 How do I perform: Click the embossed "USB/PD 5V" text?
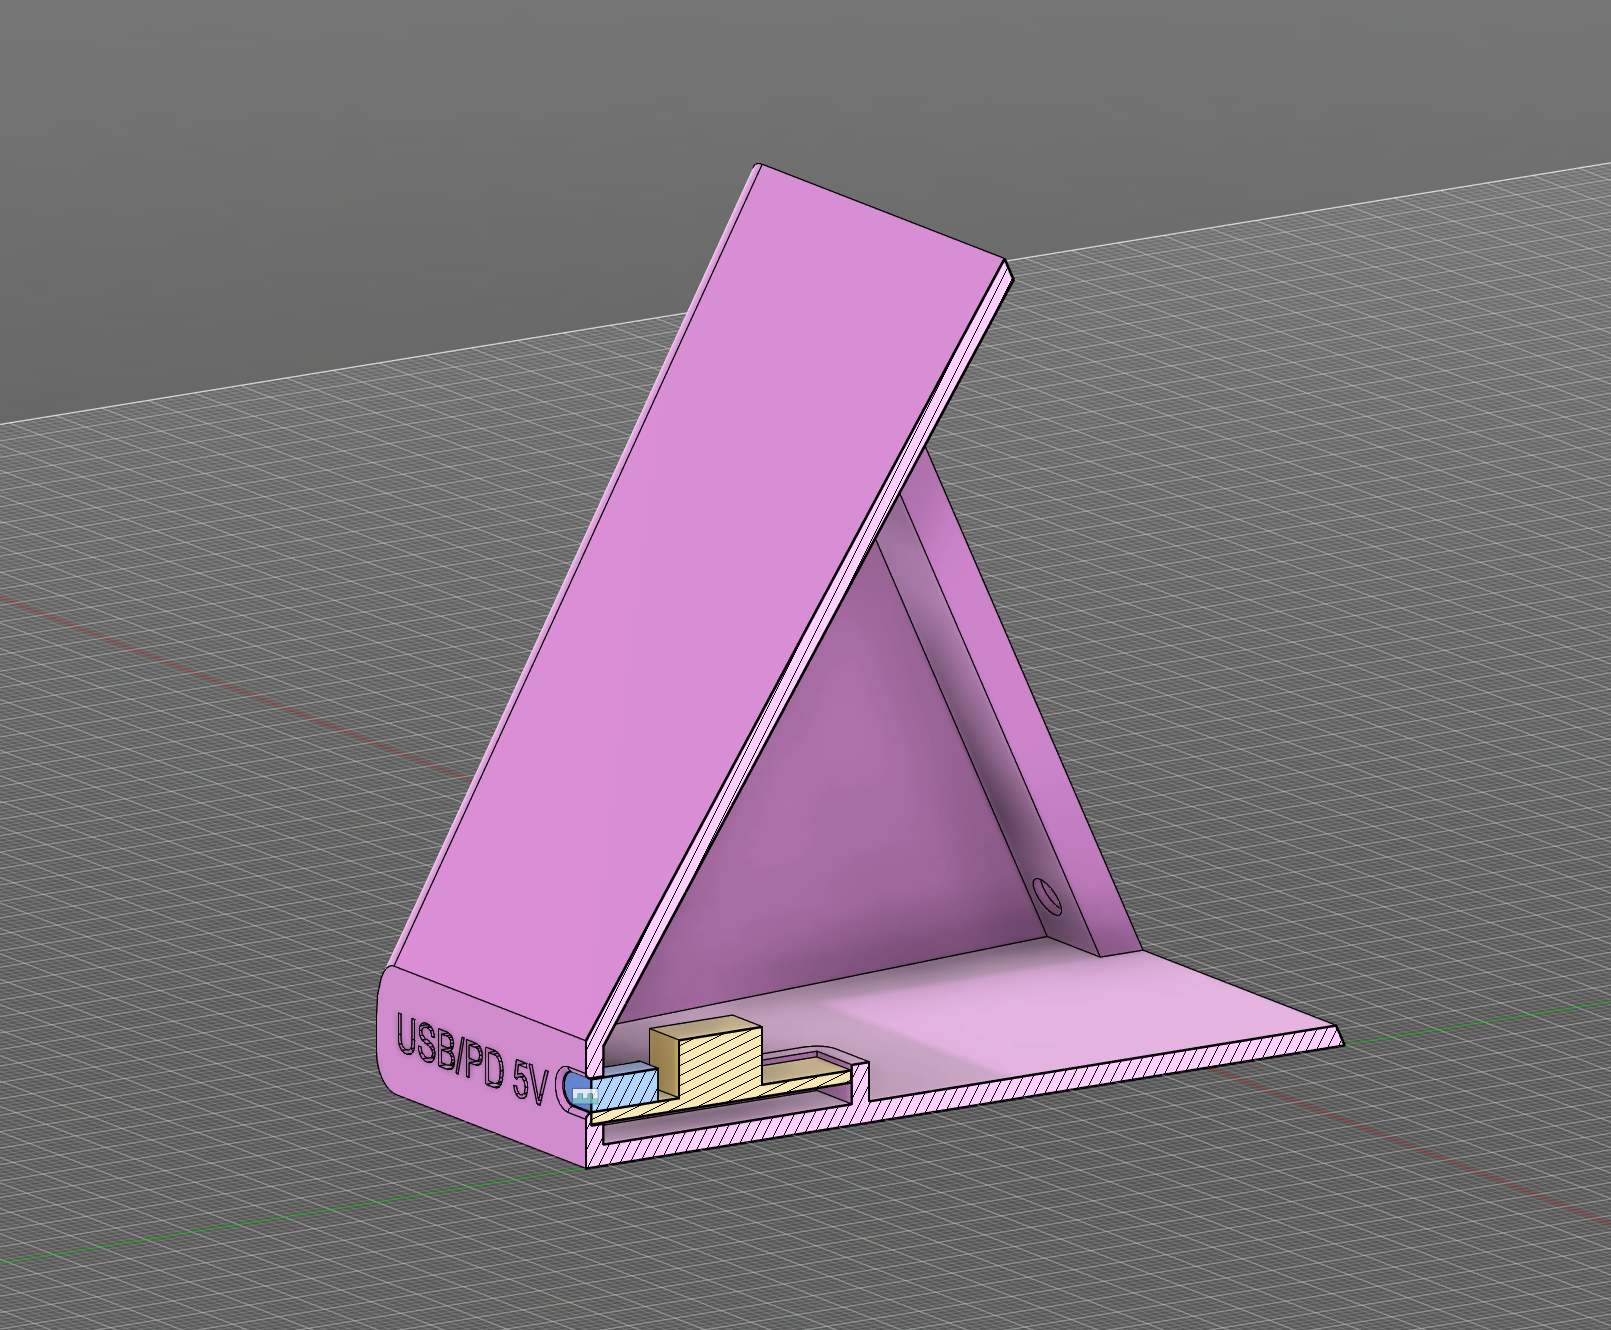click(472, 1061)
